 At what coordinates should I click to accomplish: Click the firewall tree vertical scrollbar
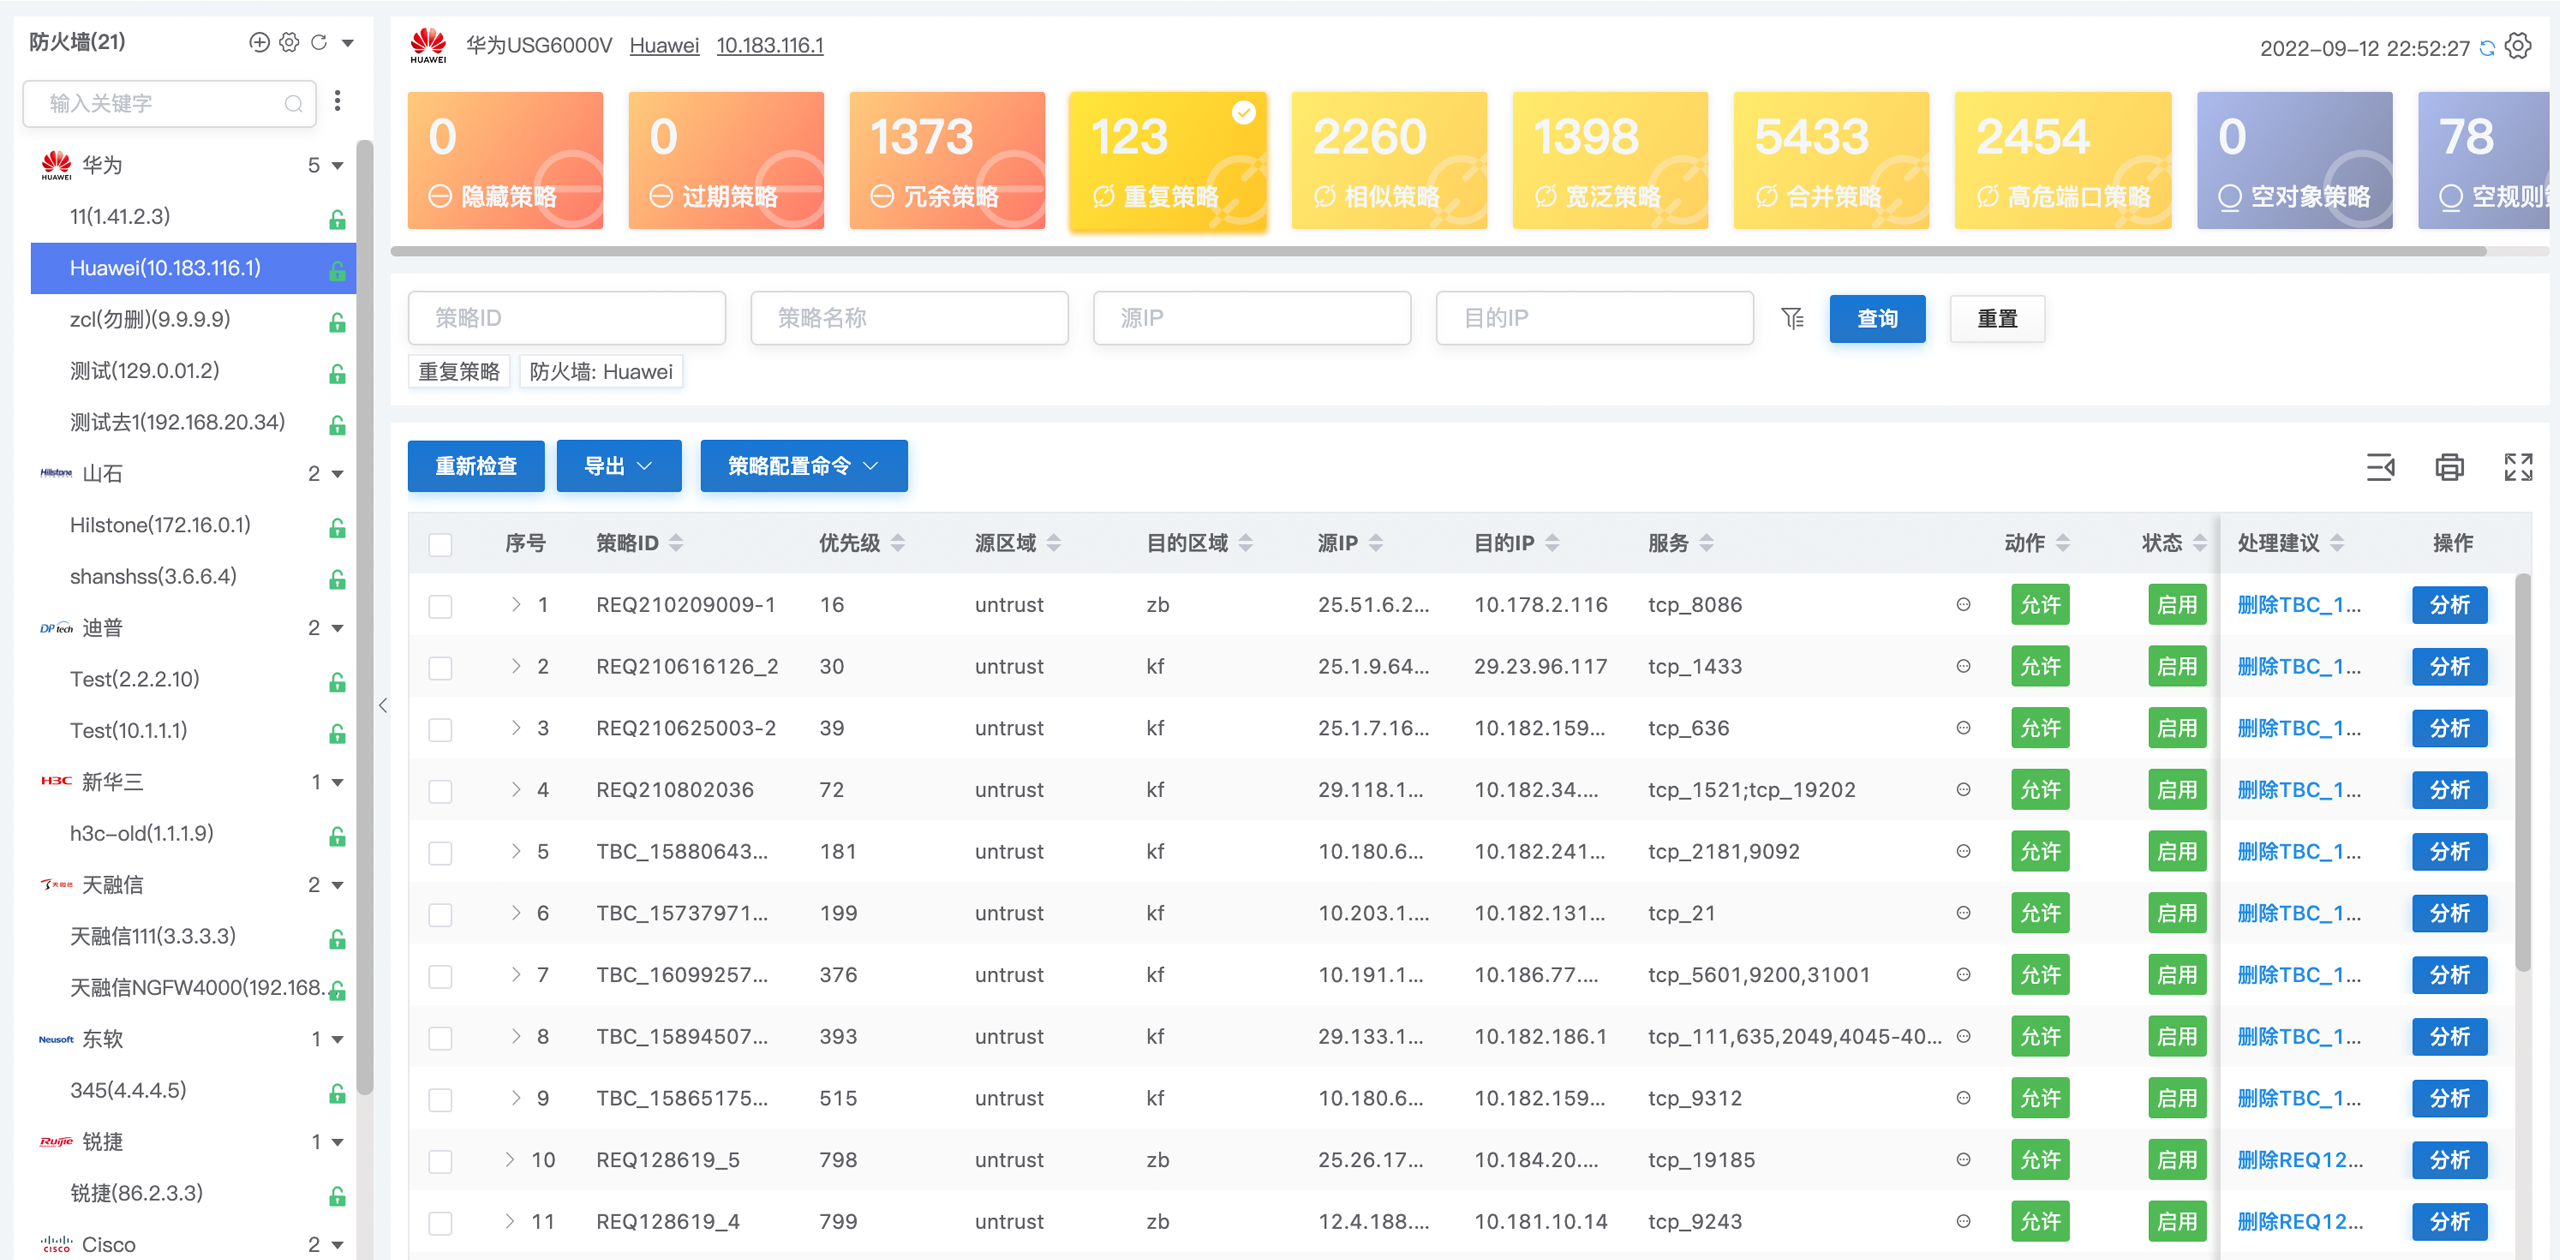(x=365, y=617)
